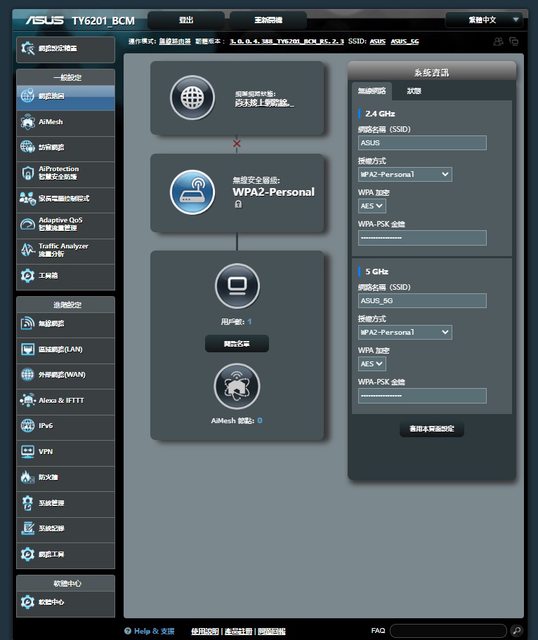Click the 2.4 GHz WPA-PSK key field
Screen dimensions: 538x640
pyautogui.click(x=422, y=238)
